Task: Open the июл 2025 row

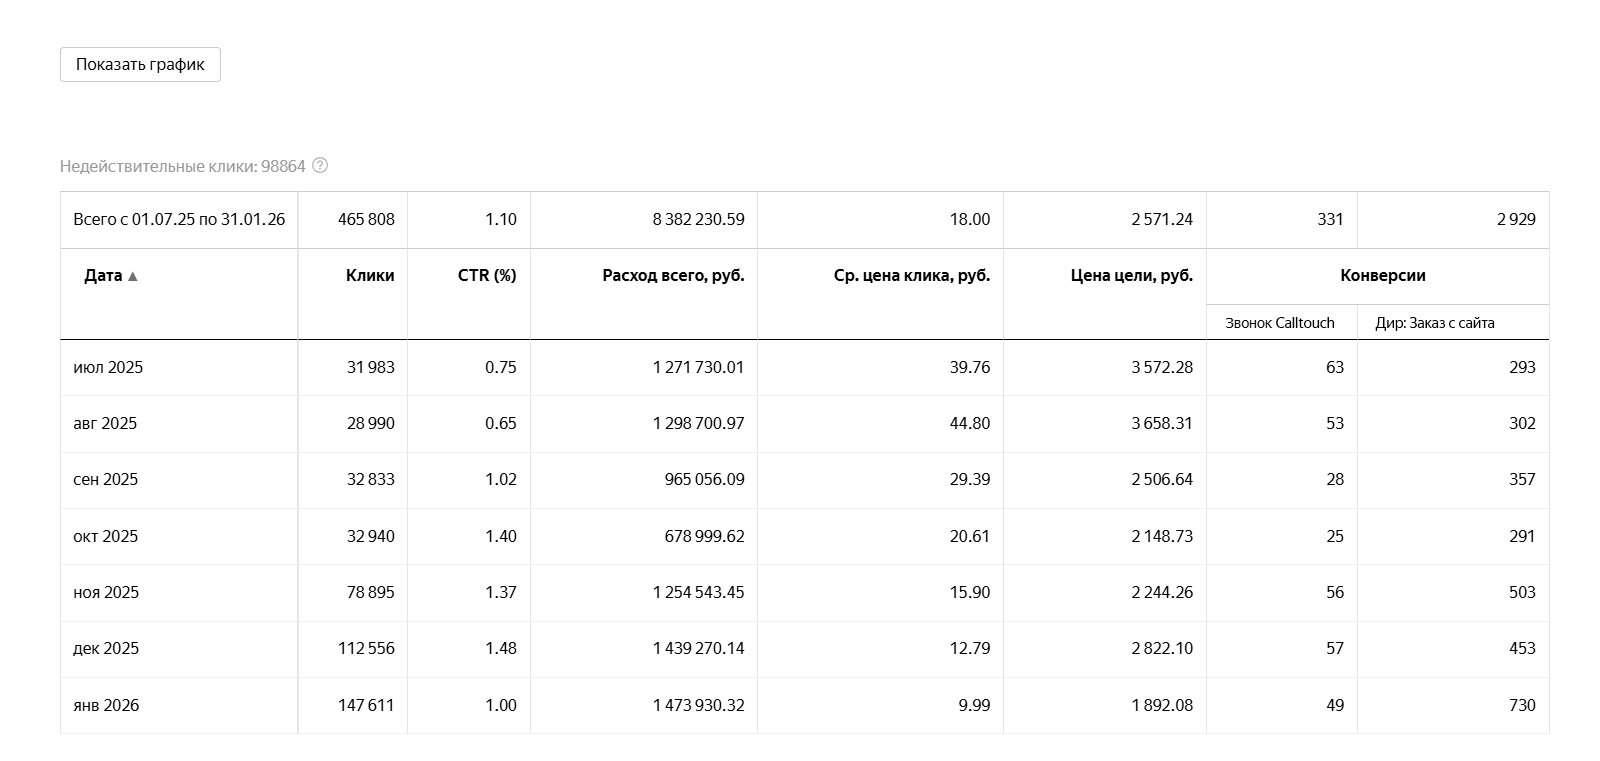Action: (804, 367)
